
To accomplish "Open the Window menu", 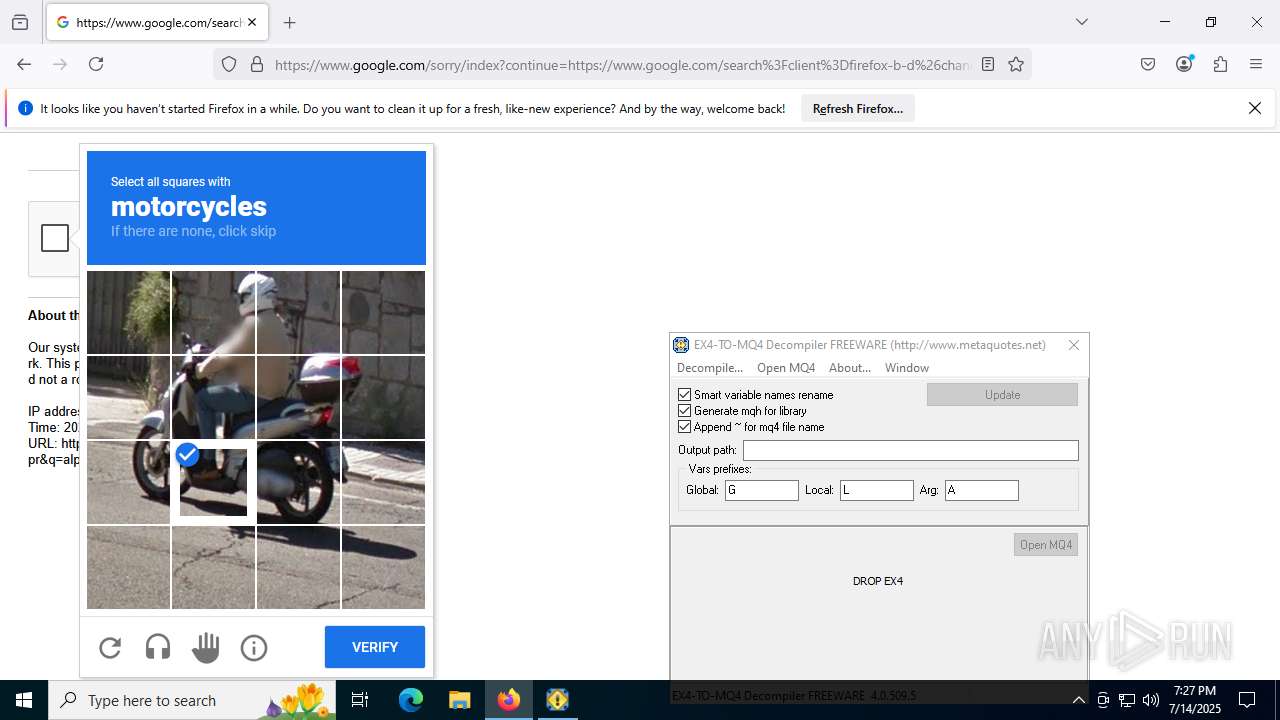I will (x=907, y=368).
